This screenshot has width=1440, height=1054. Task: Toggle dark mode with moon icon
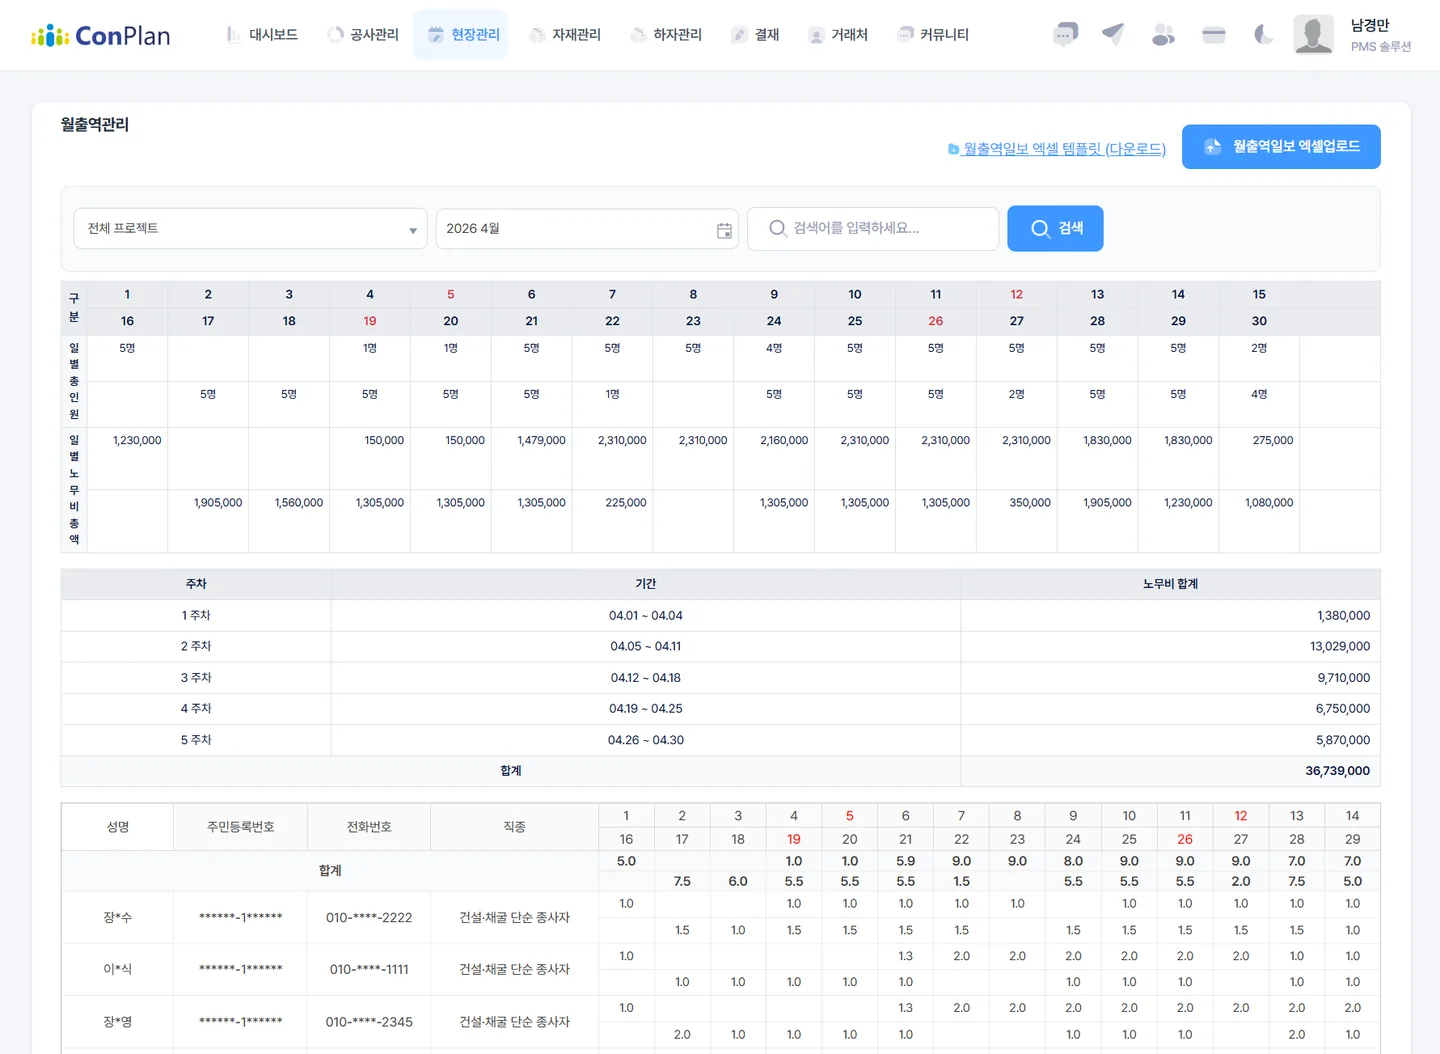pos(1264,35)
